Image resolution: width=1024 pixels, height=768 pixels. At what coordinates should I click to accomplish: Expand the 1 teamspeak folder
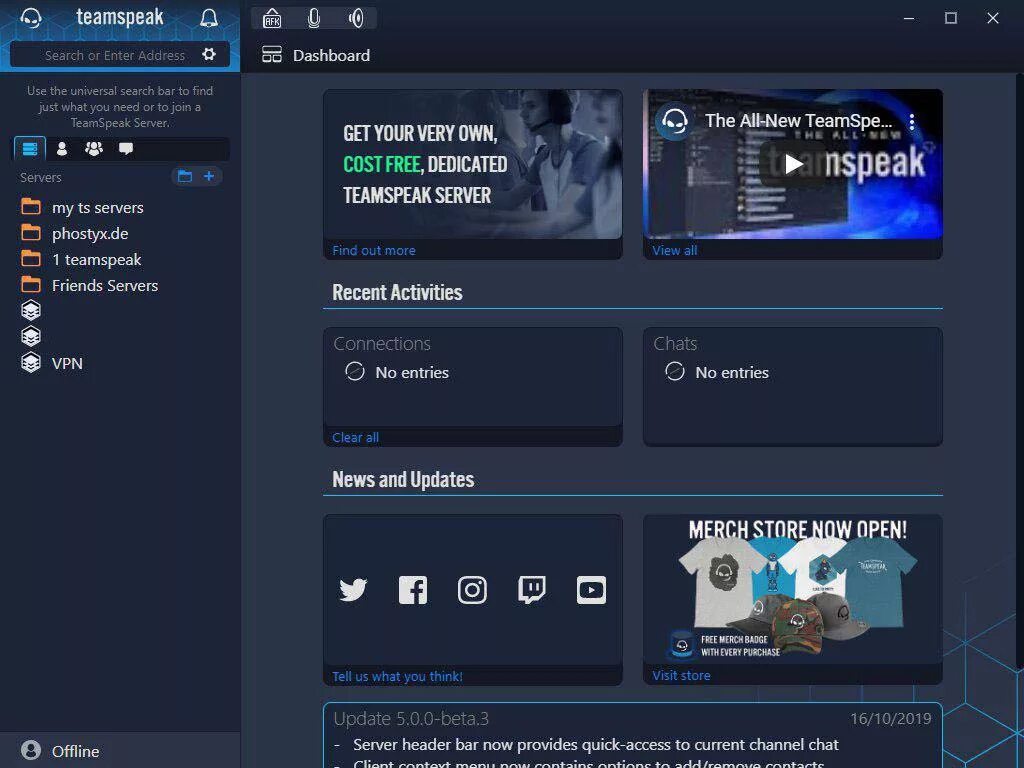point(31,259)
